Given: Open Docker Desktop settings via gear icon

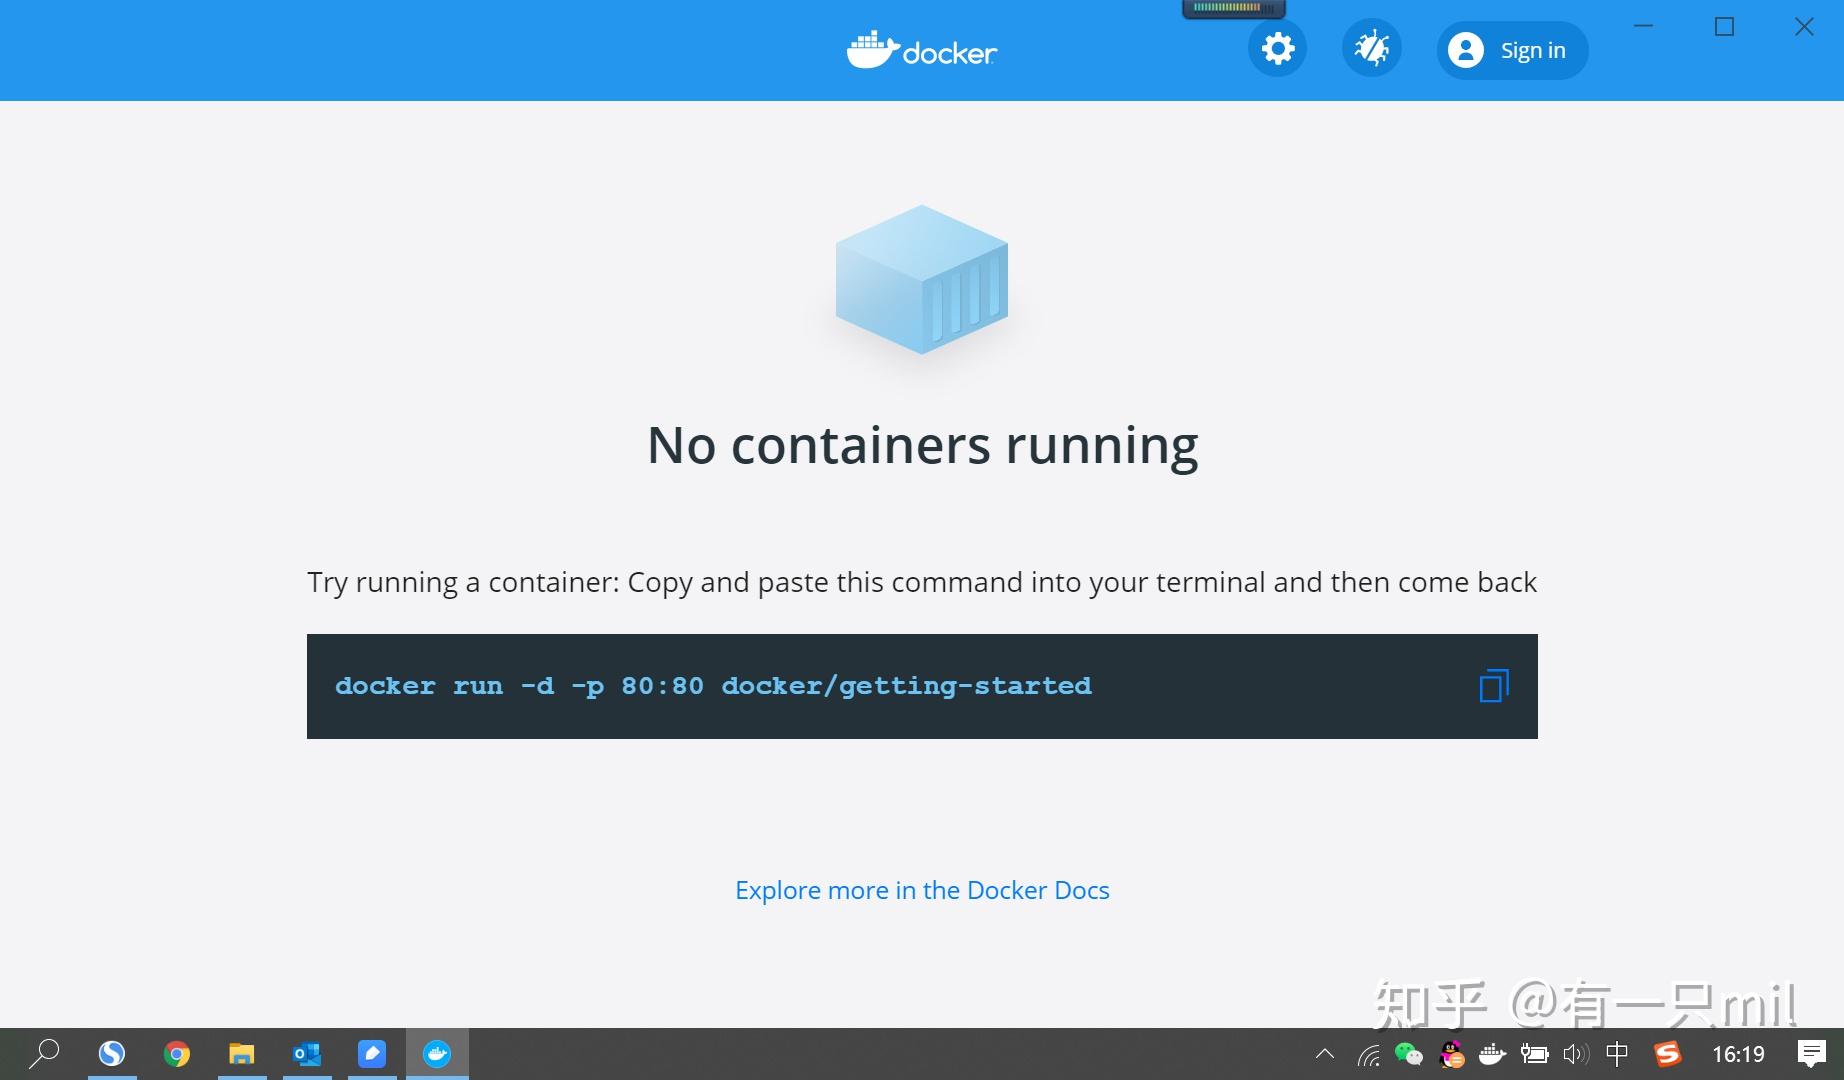Looking at the screenshot, I should [1276, 47].
